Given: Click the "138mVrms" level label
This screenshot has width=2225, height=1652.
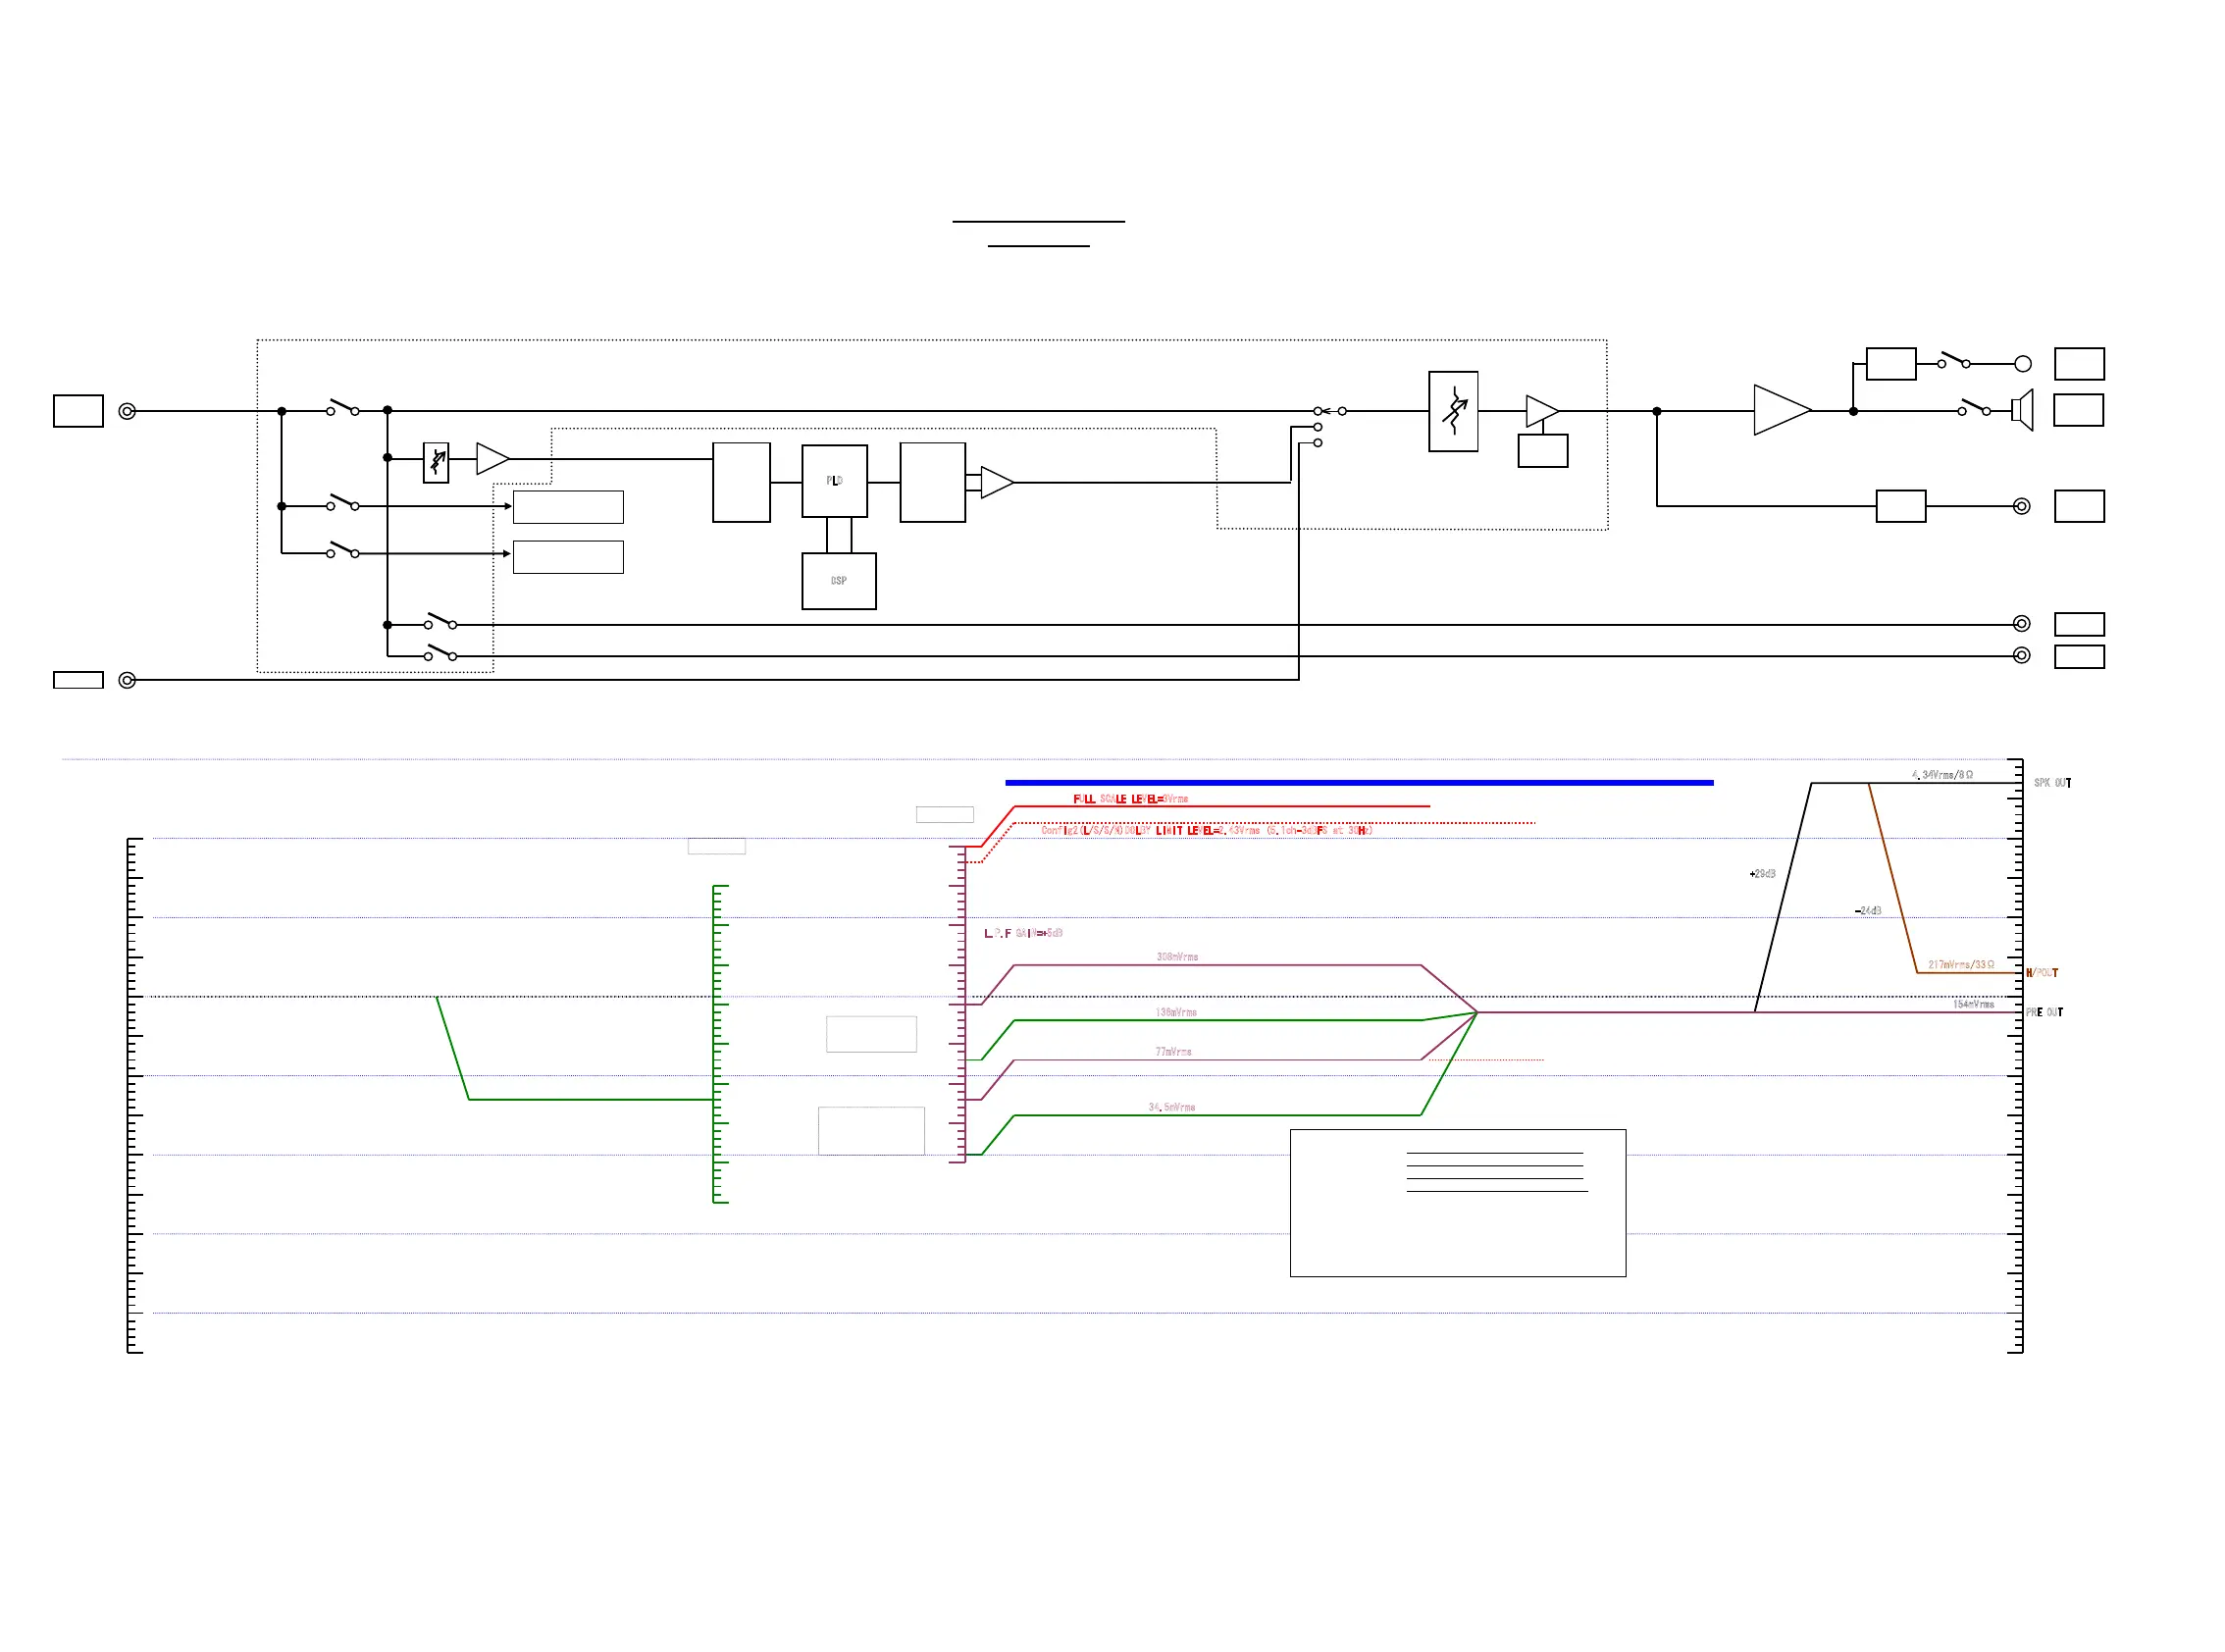Looking at the screenshot, I should (1176, 1012).
